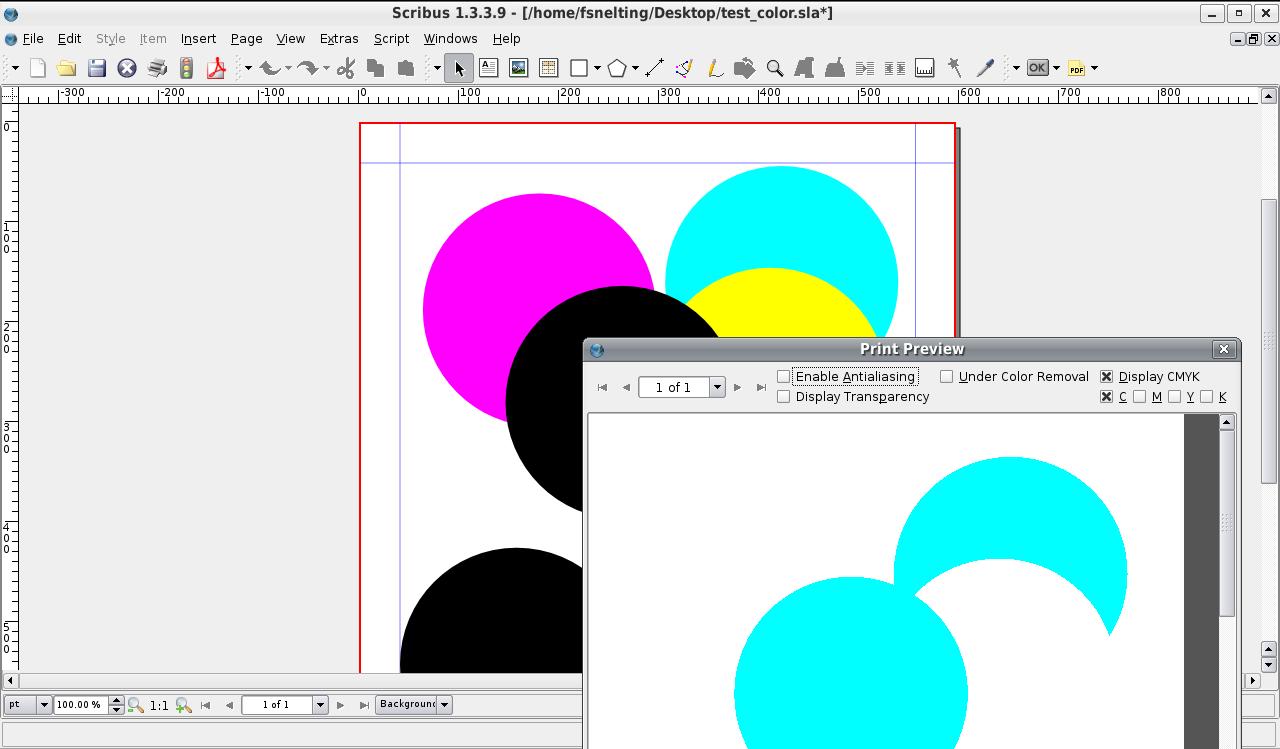Open the Edit menu

point(69,38)
